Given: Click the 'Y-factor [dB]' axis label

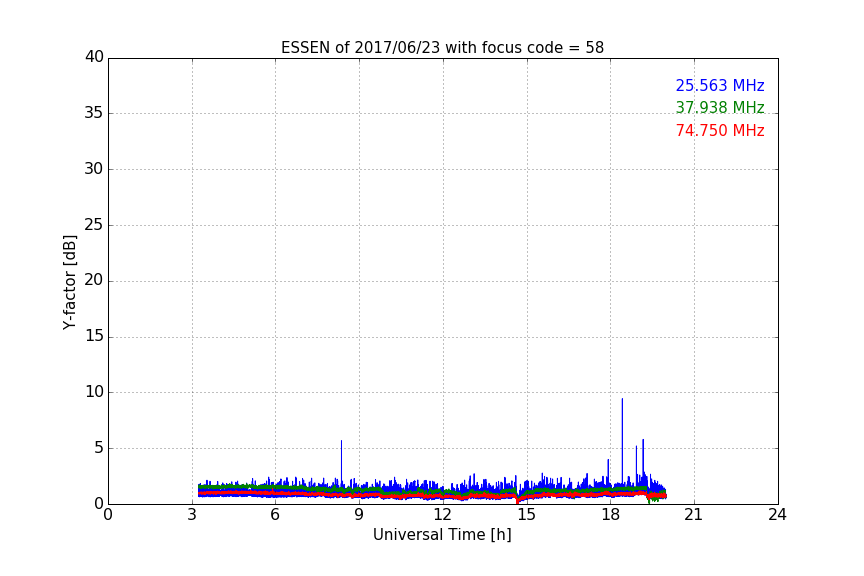Looking at the screenshot, I should click(69, 282).
